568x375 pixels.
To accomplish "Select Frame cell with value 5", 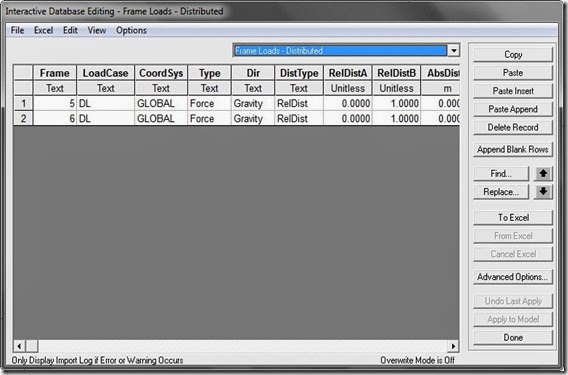I will click(x=55, y=103).
